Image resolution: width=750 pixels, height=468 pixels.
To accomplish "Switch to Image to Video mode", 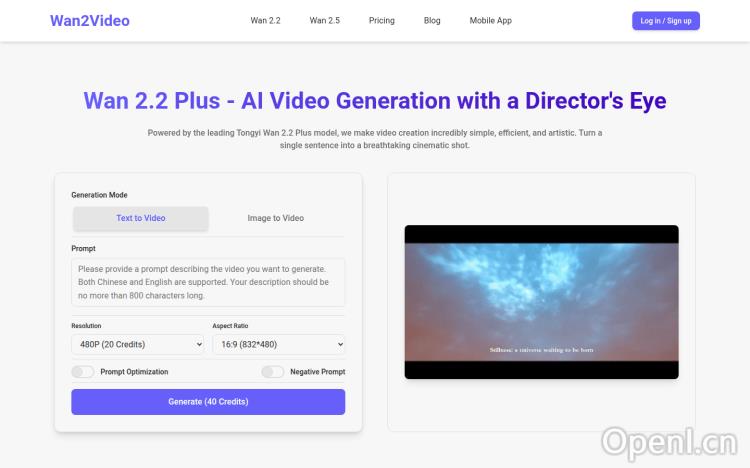I will coord(276,218).
